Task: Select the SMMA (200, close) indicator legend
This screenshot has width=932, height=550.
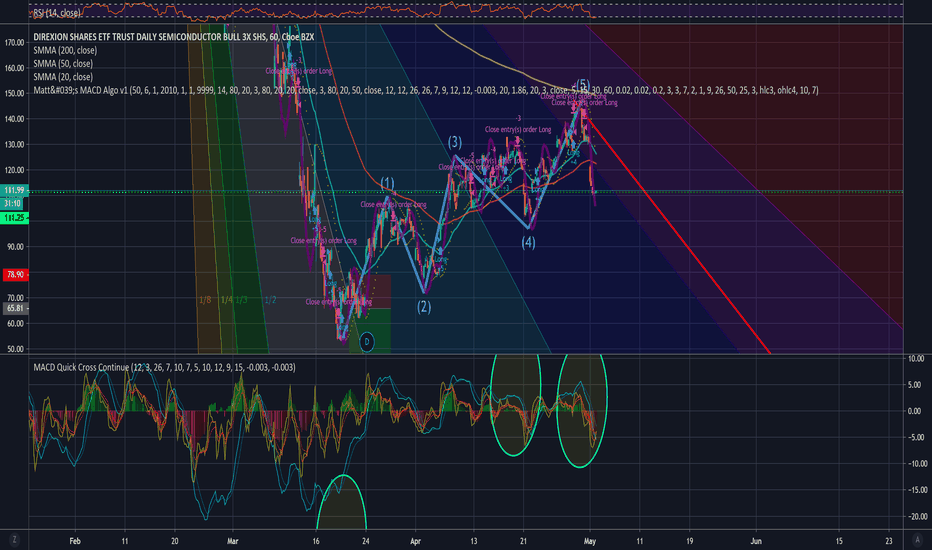Action: click(65, 51)
